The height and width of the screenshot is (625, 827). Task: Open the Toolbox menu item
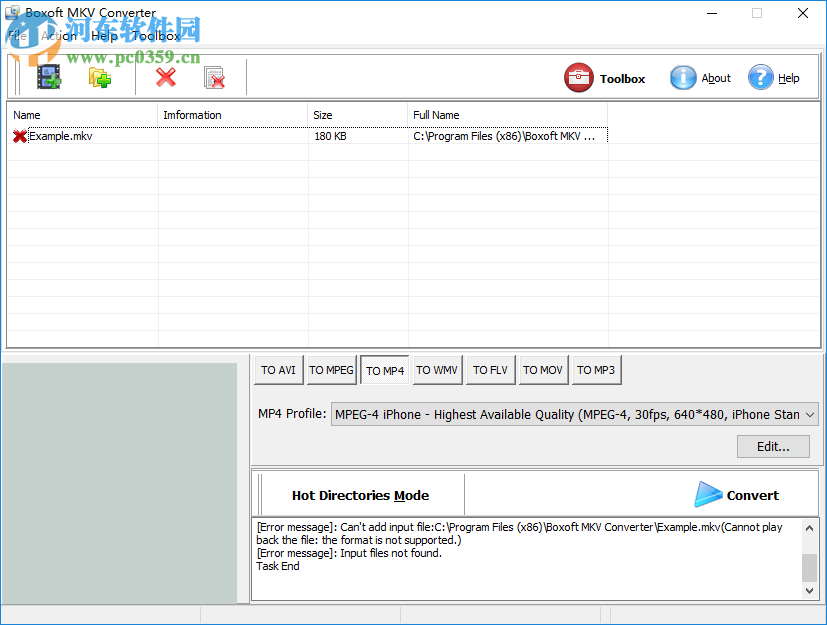pyautogui.click(x=155, y=35)
